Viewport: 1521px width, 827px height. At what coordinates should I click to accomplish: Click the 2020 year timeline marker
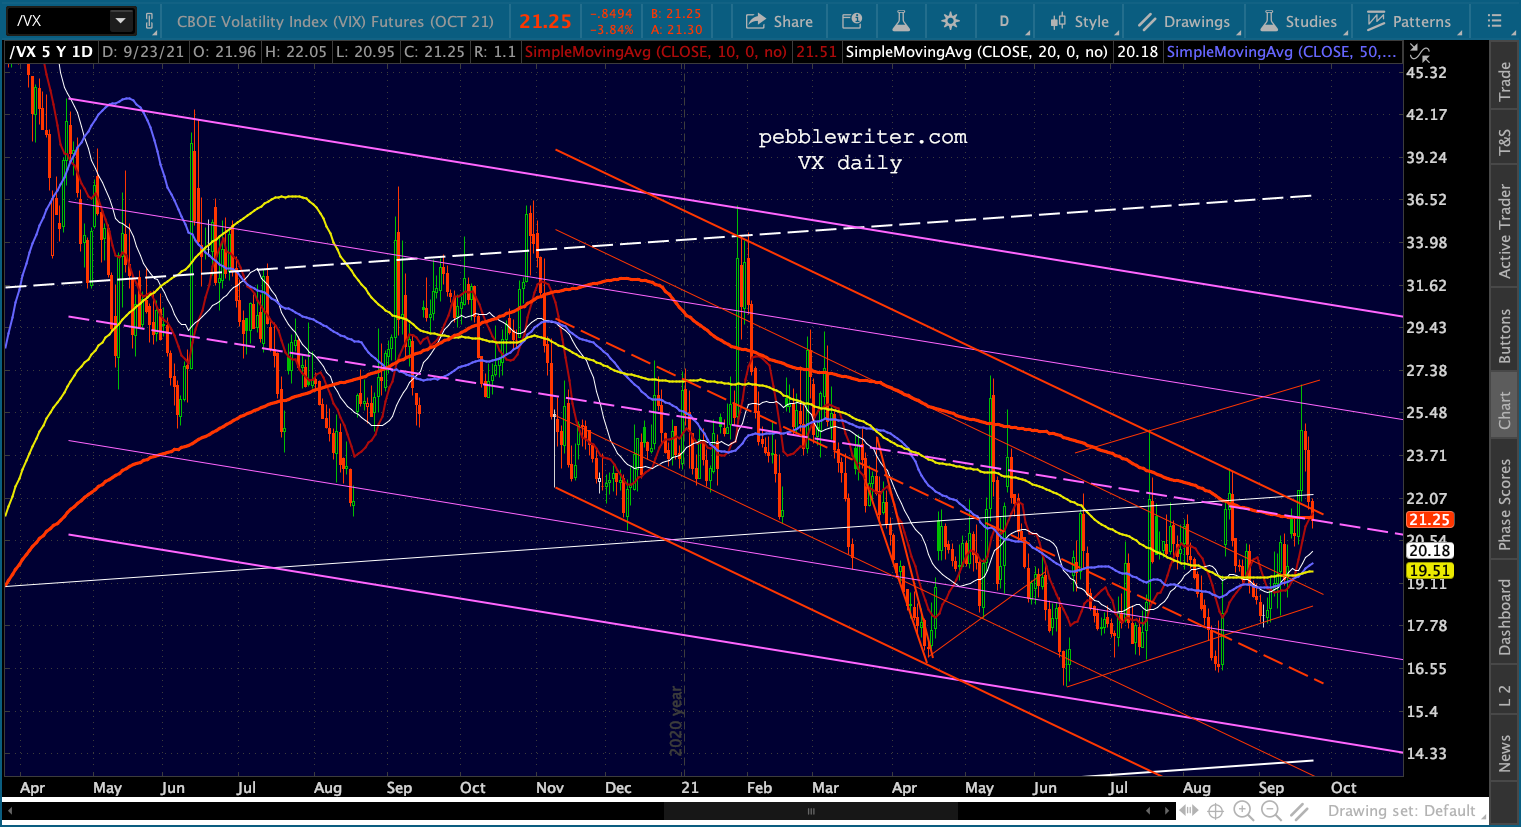pyautogui.click(x=676, y=721)
